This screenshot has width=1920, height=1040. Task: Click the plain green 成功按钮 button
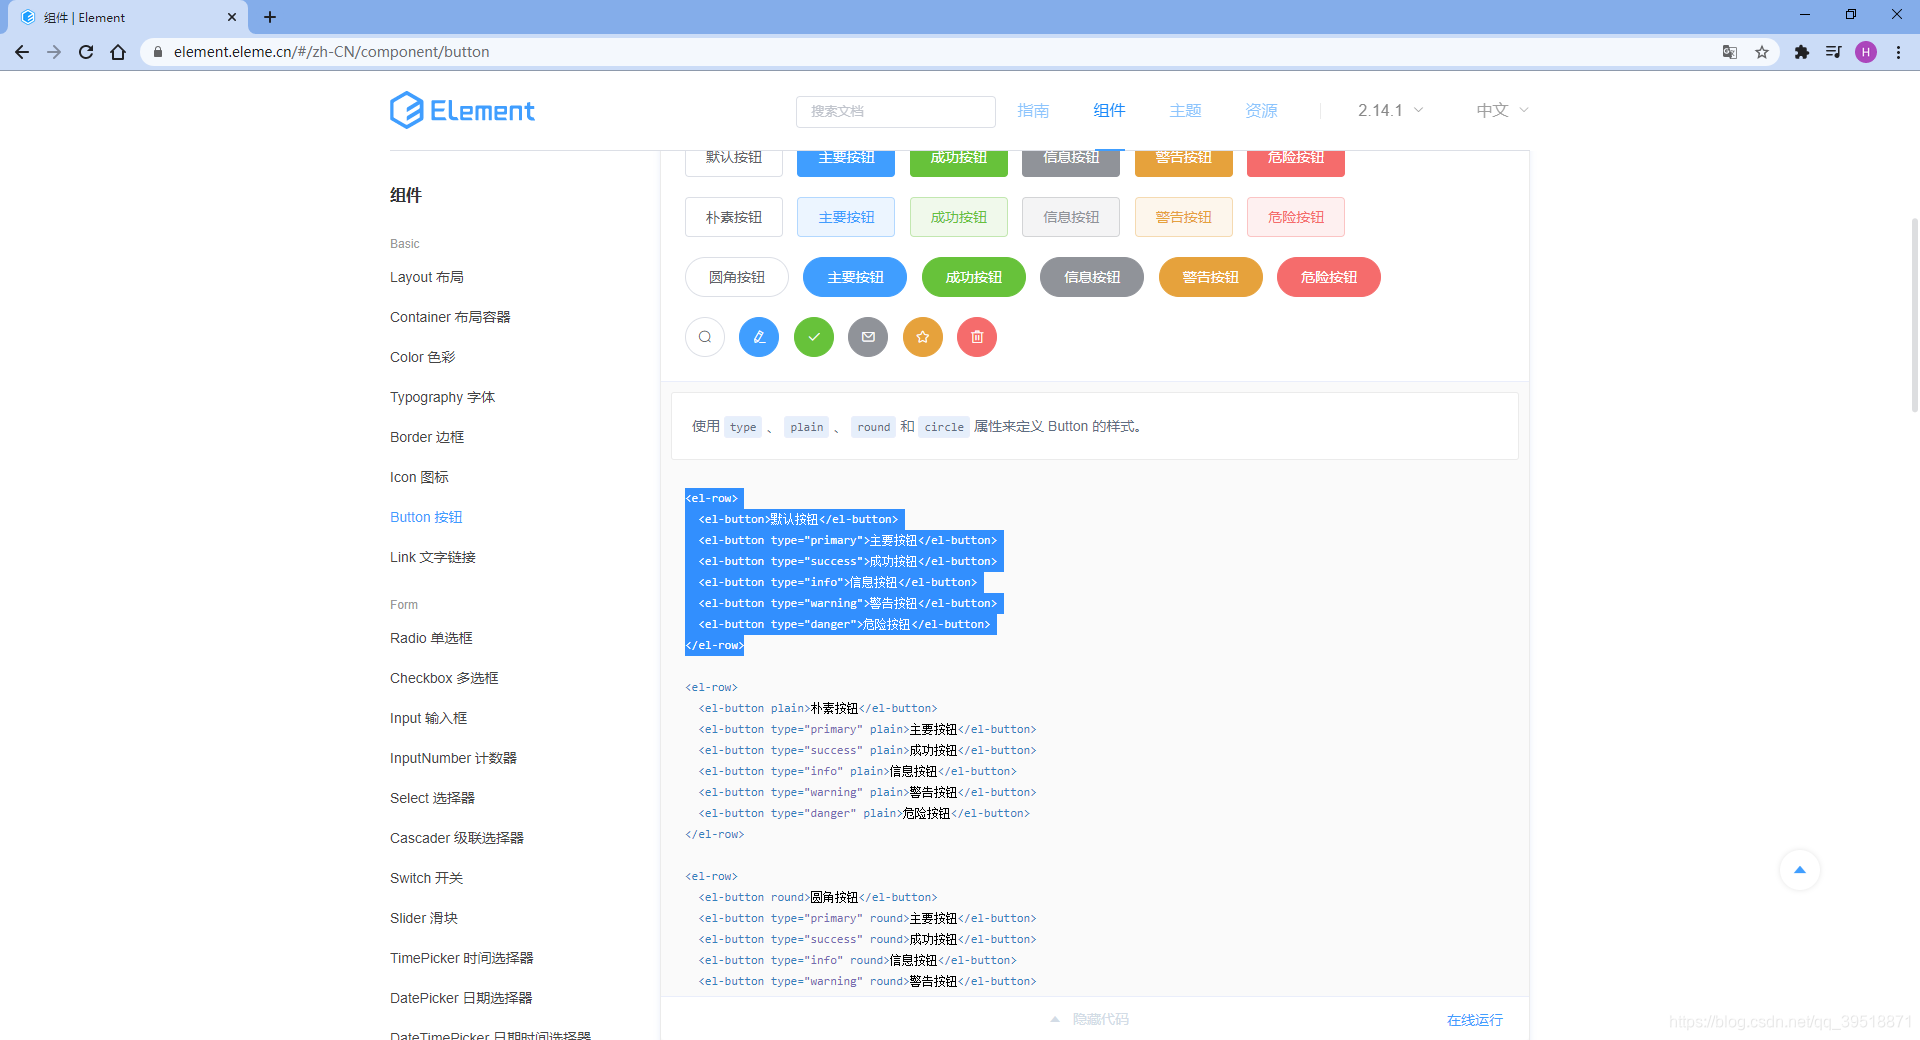959,217
